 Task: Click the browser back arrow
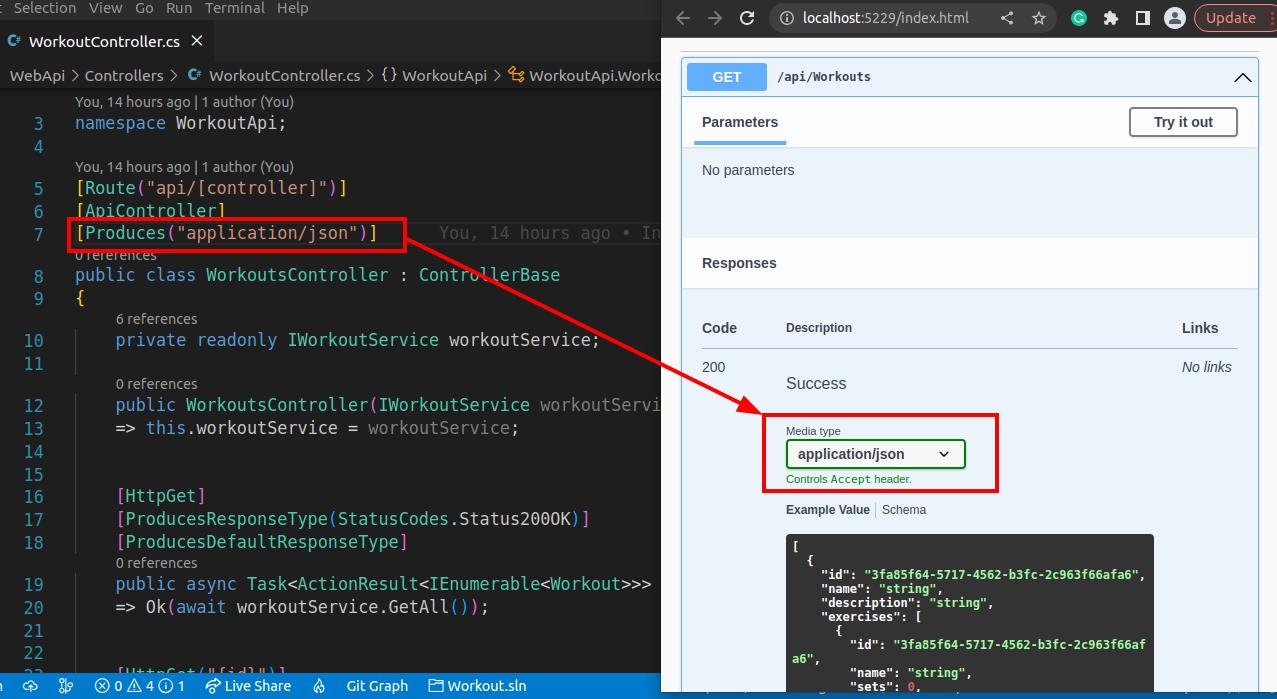coord(683,18)
